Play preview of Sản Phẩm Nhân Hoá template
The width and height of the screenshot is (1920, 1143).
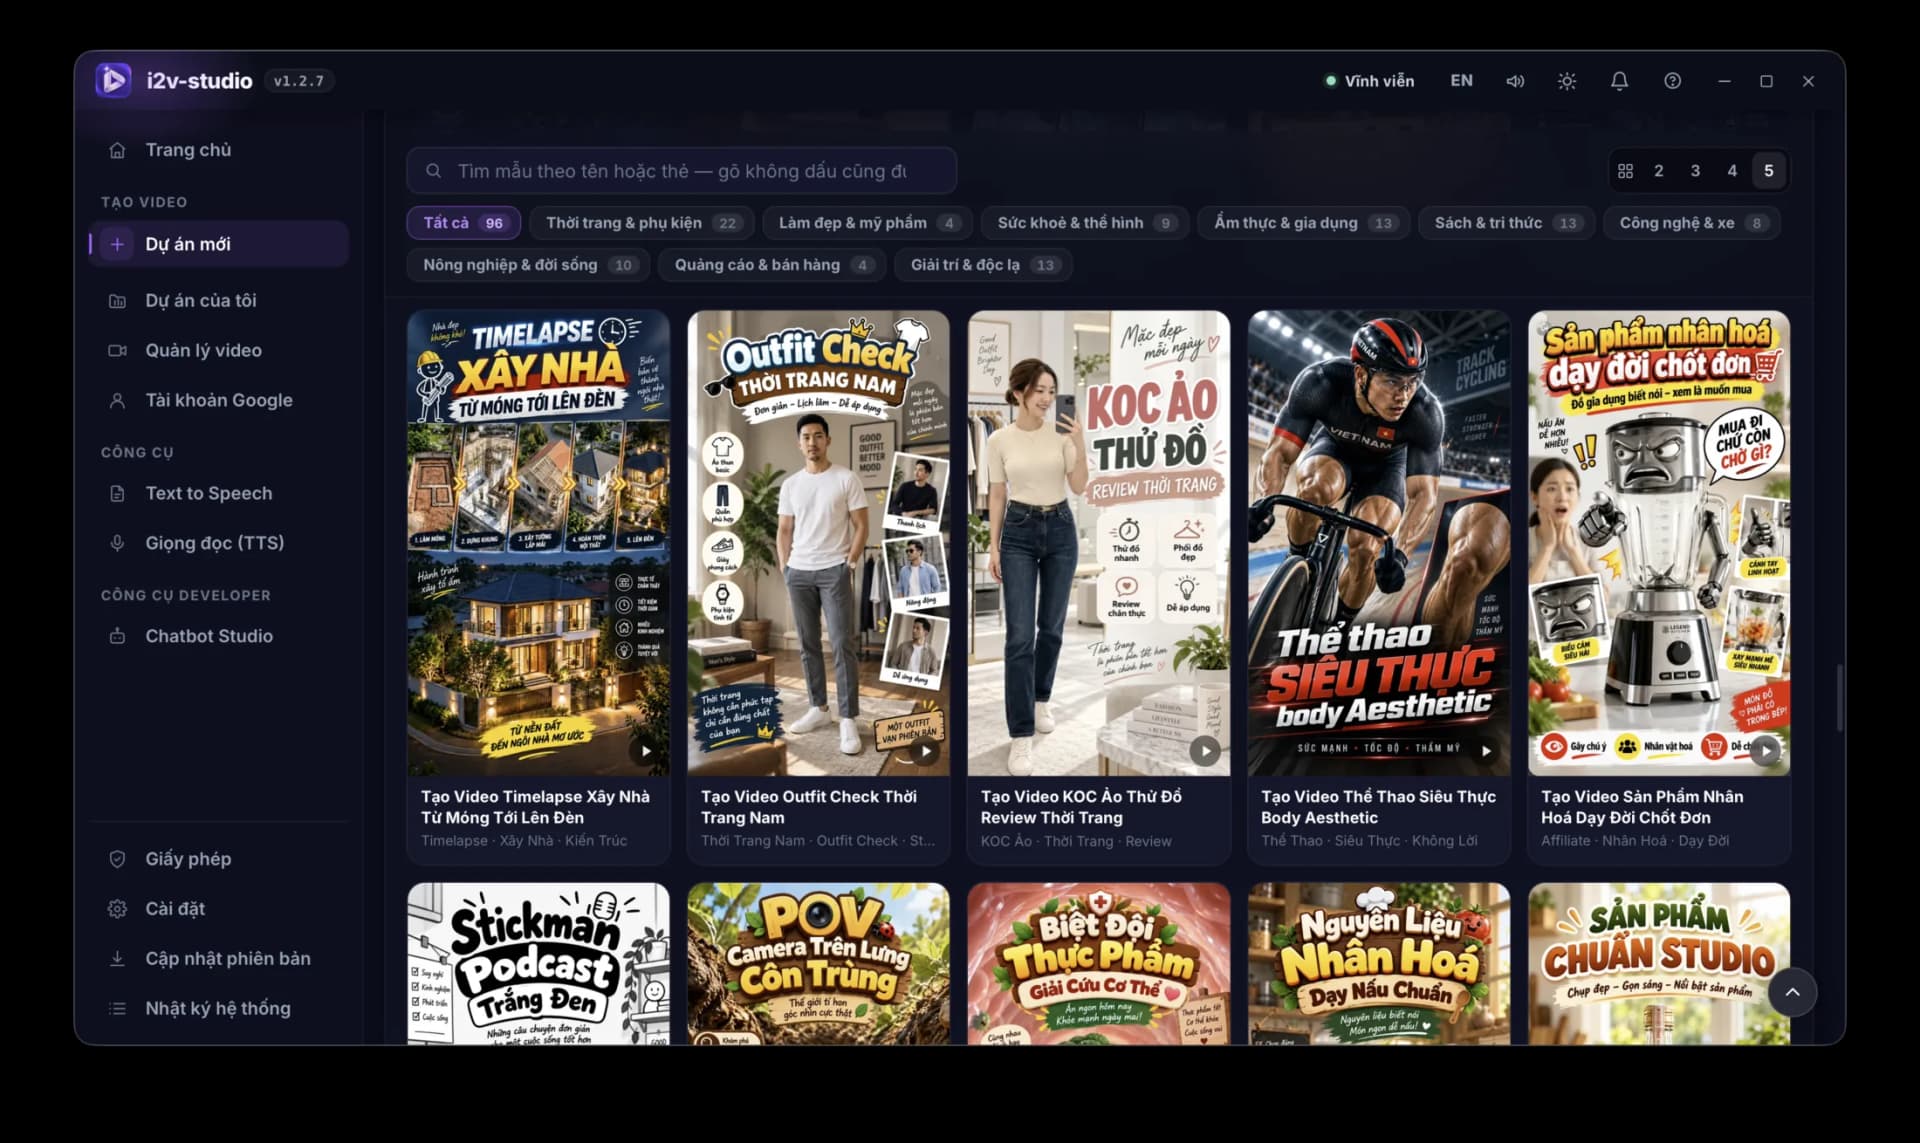(1766, 751)
